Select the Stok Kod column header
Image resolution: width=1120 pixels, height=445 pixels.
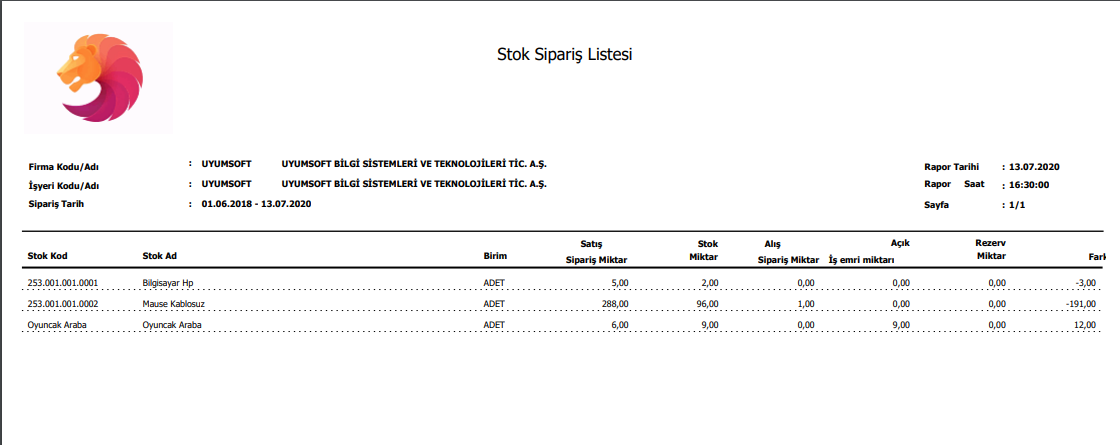coord(47,256)
